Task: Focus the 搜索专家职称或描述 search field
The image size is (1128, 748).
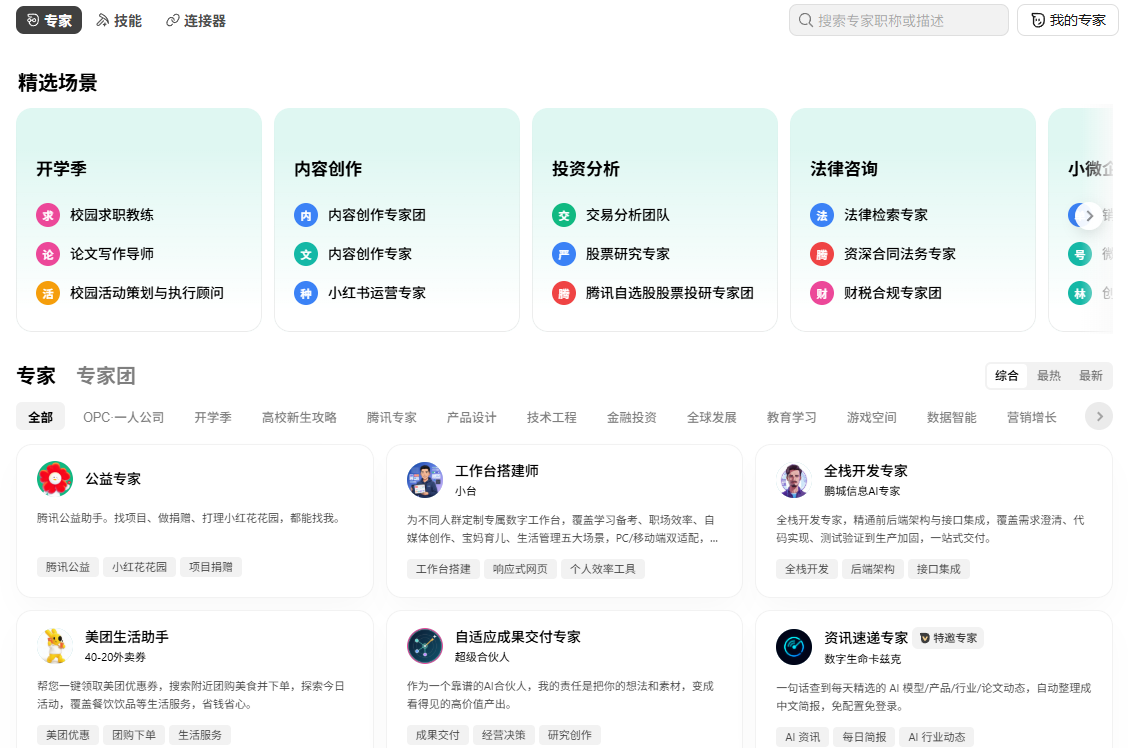Action: tap(899, 20)
